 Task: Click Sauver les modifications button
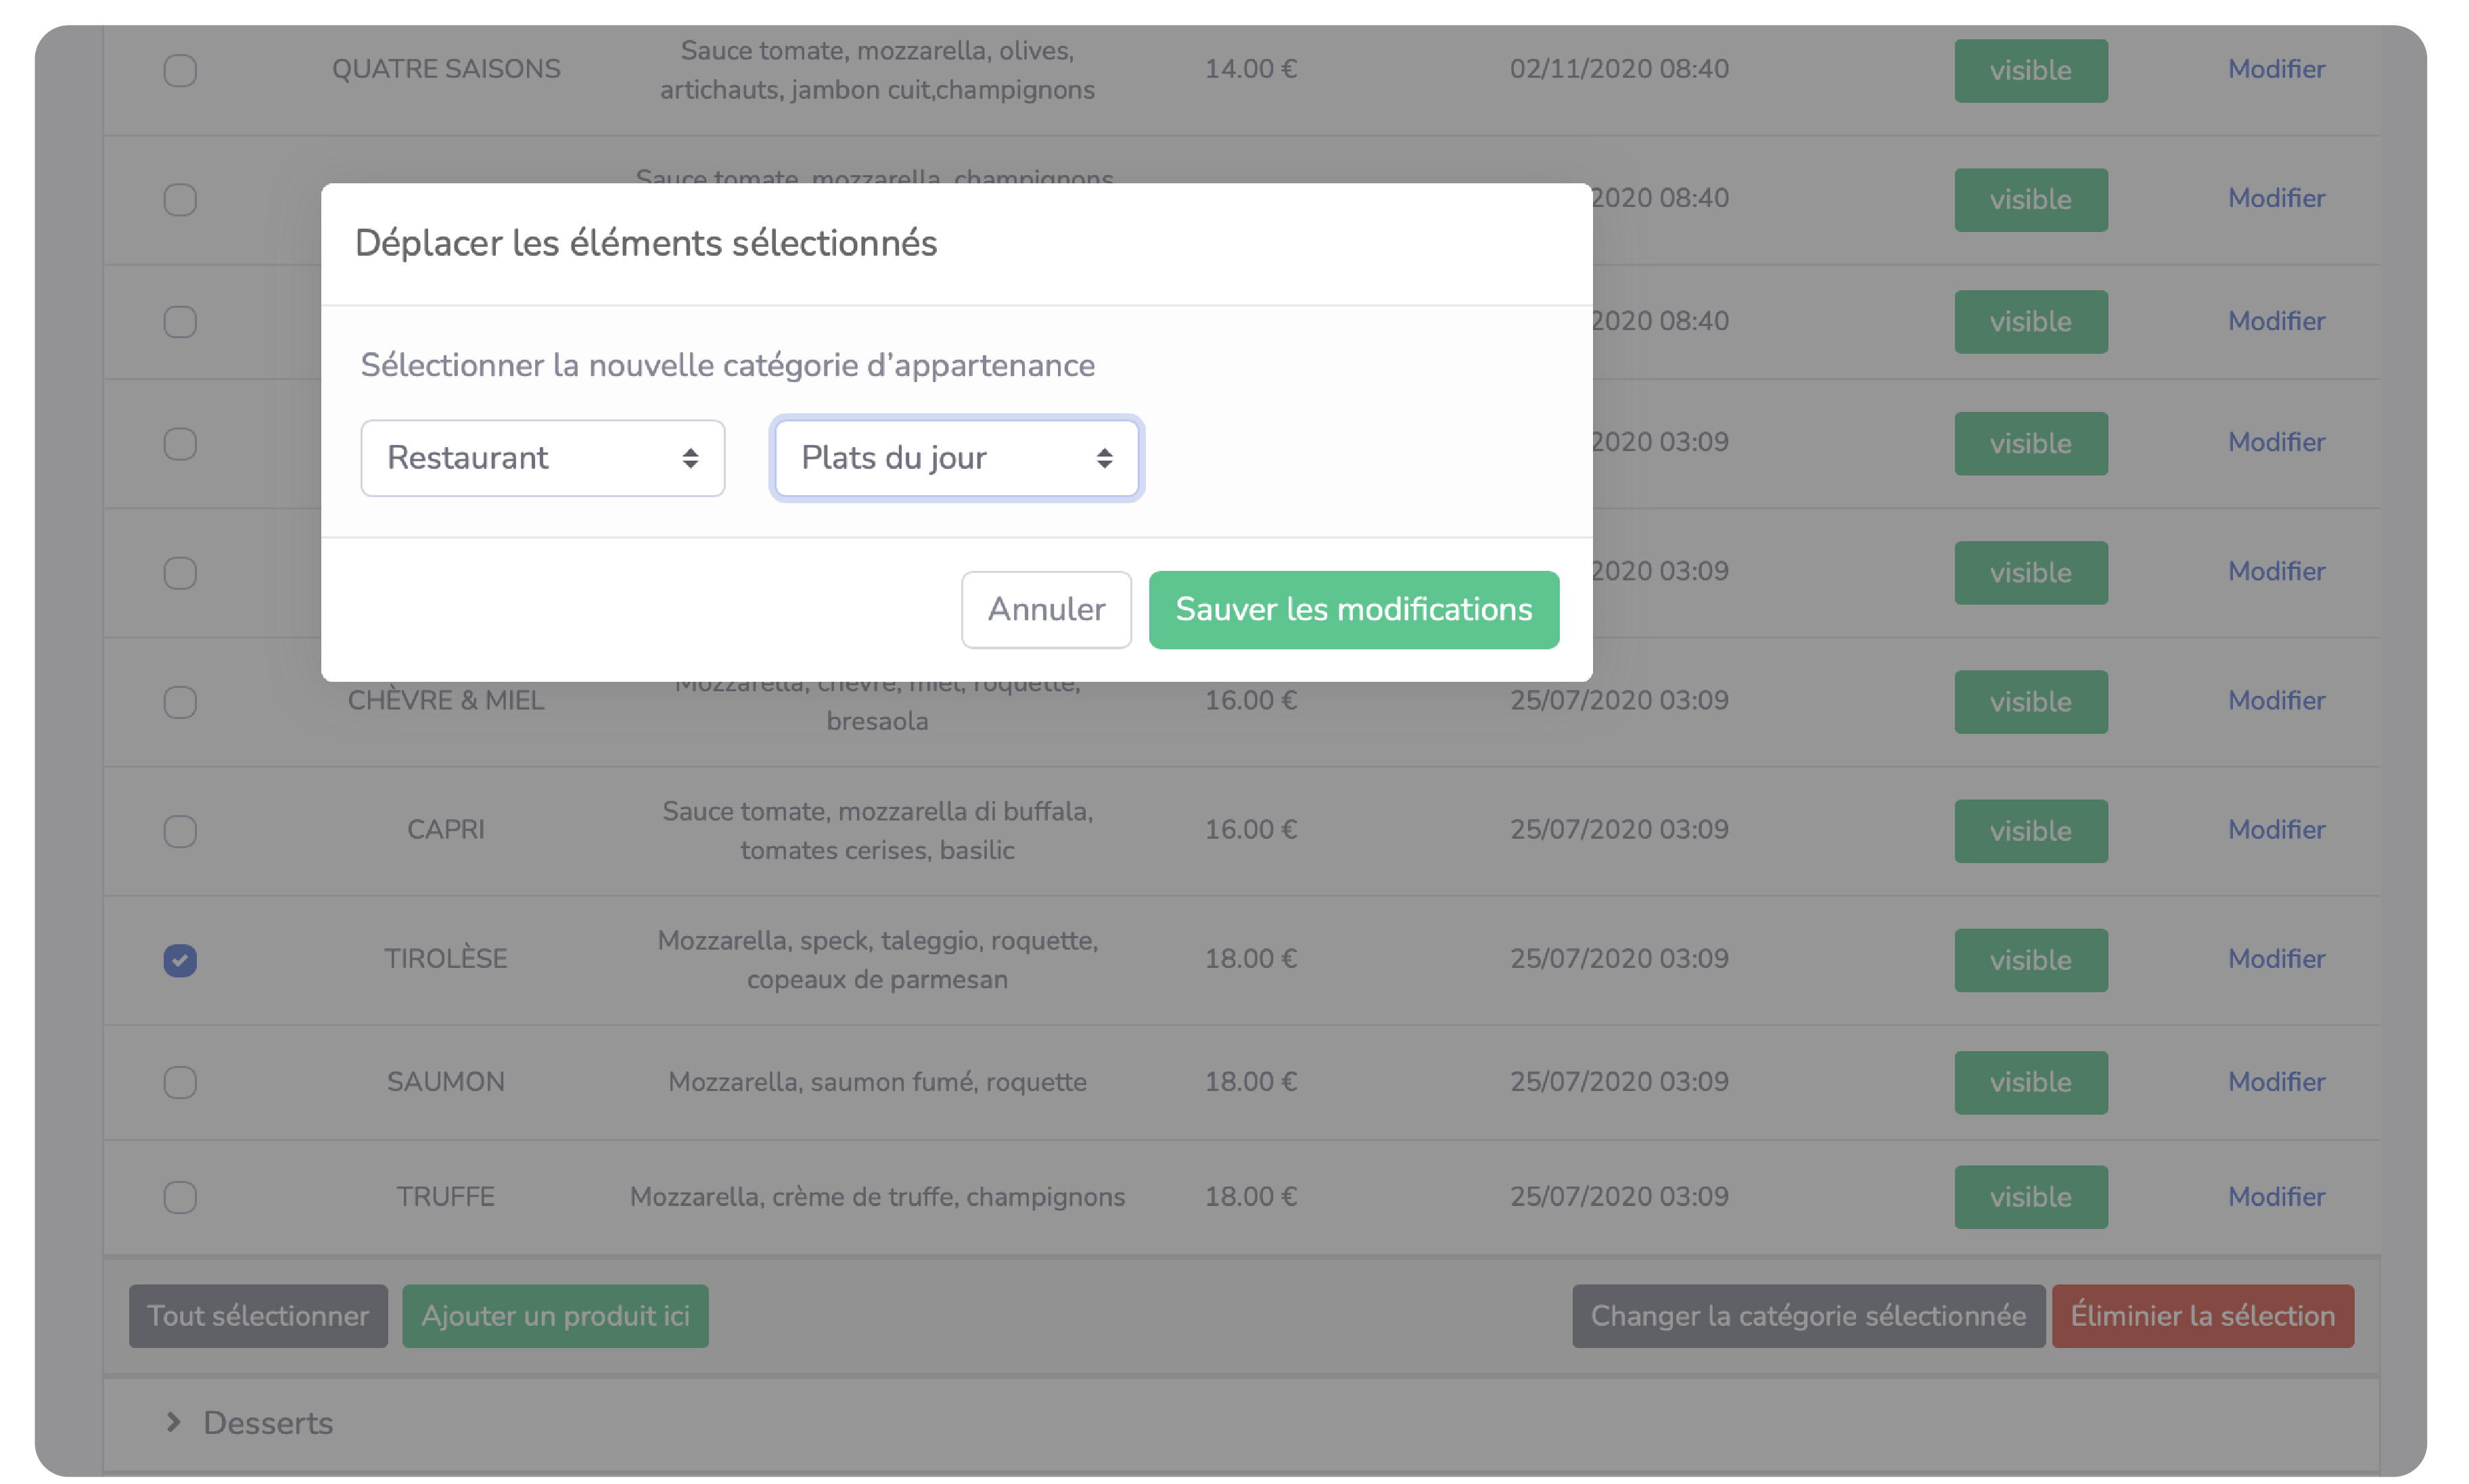1353,610
